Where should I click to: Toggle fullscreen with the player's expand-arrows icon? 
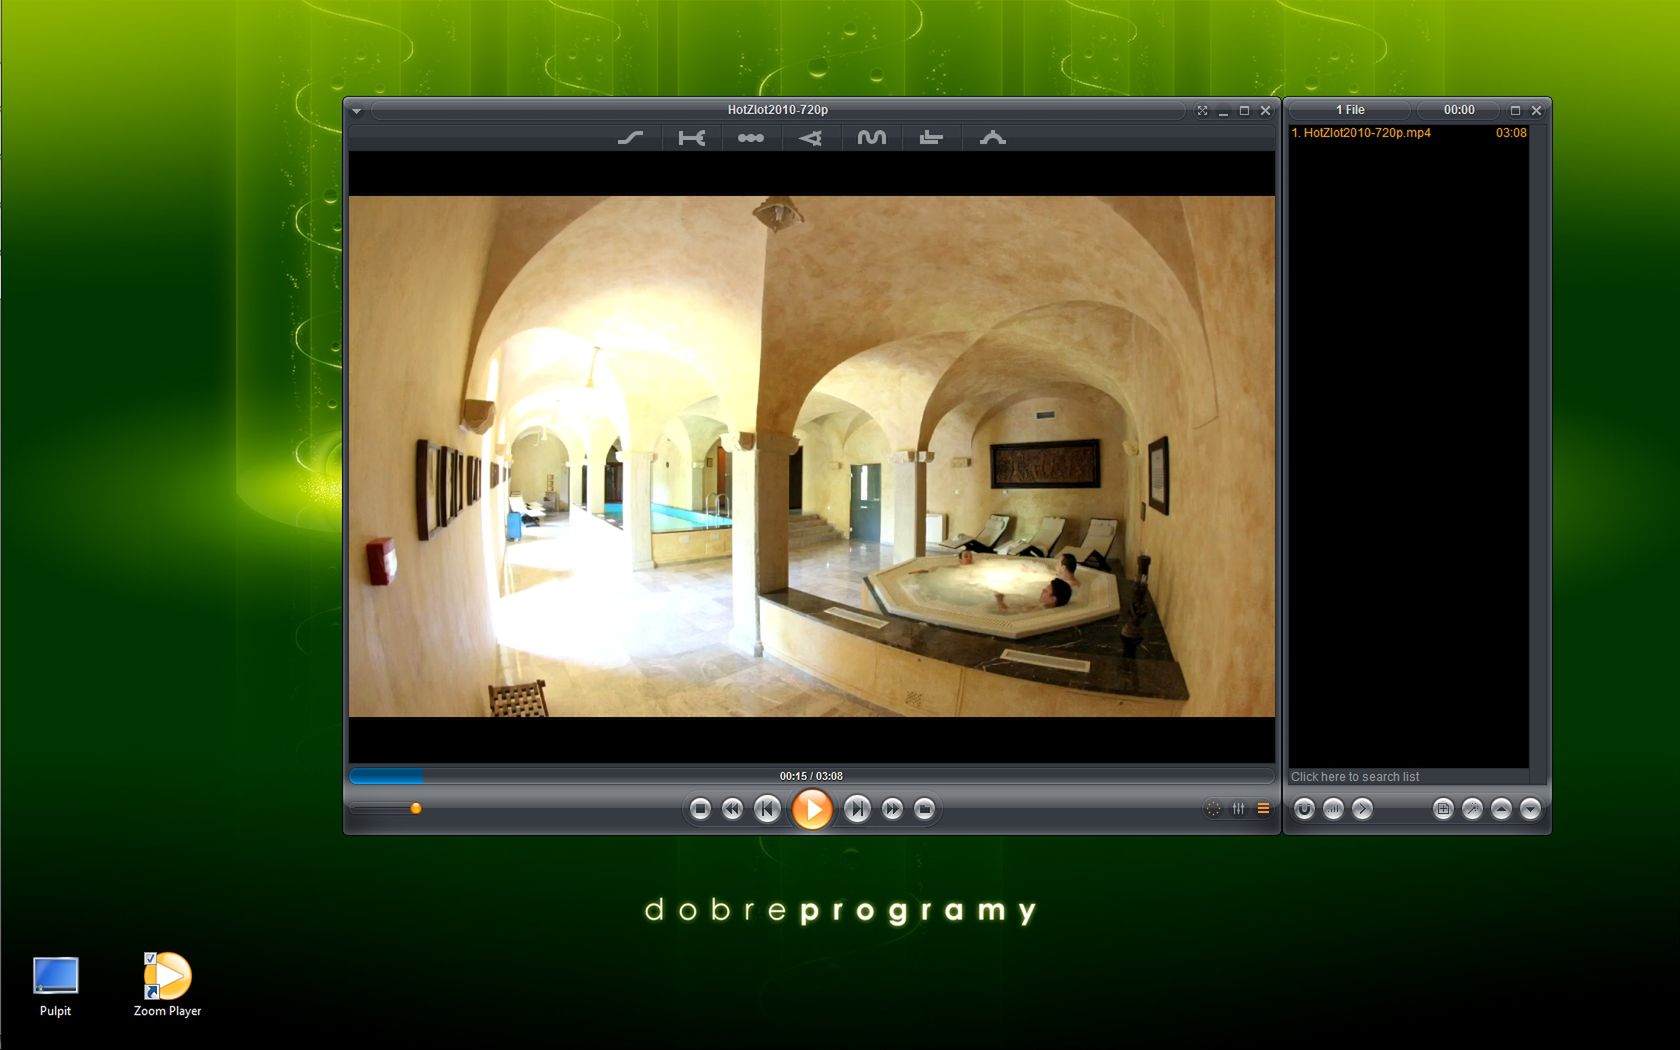tap(1202, 111)
